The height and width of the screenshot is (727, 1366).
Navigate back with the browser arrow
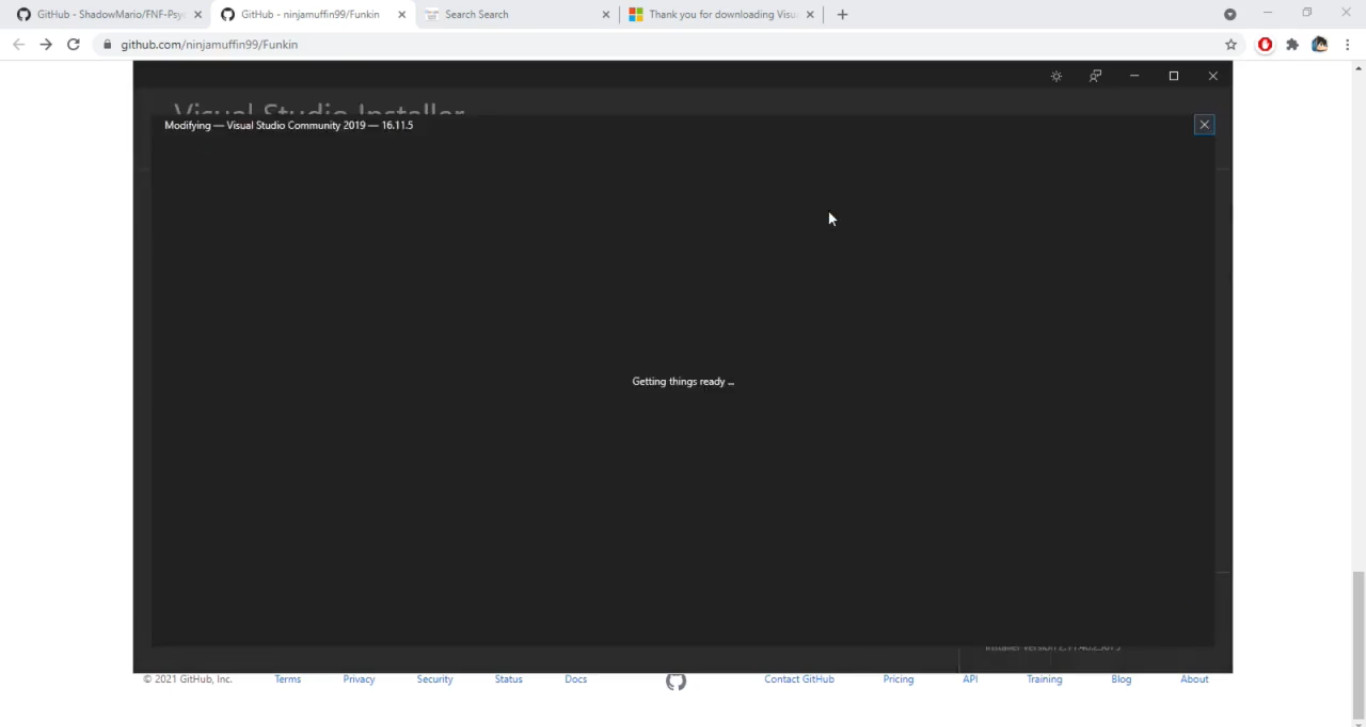(18, 44)
